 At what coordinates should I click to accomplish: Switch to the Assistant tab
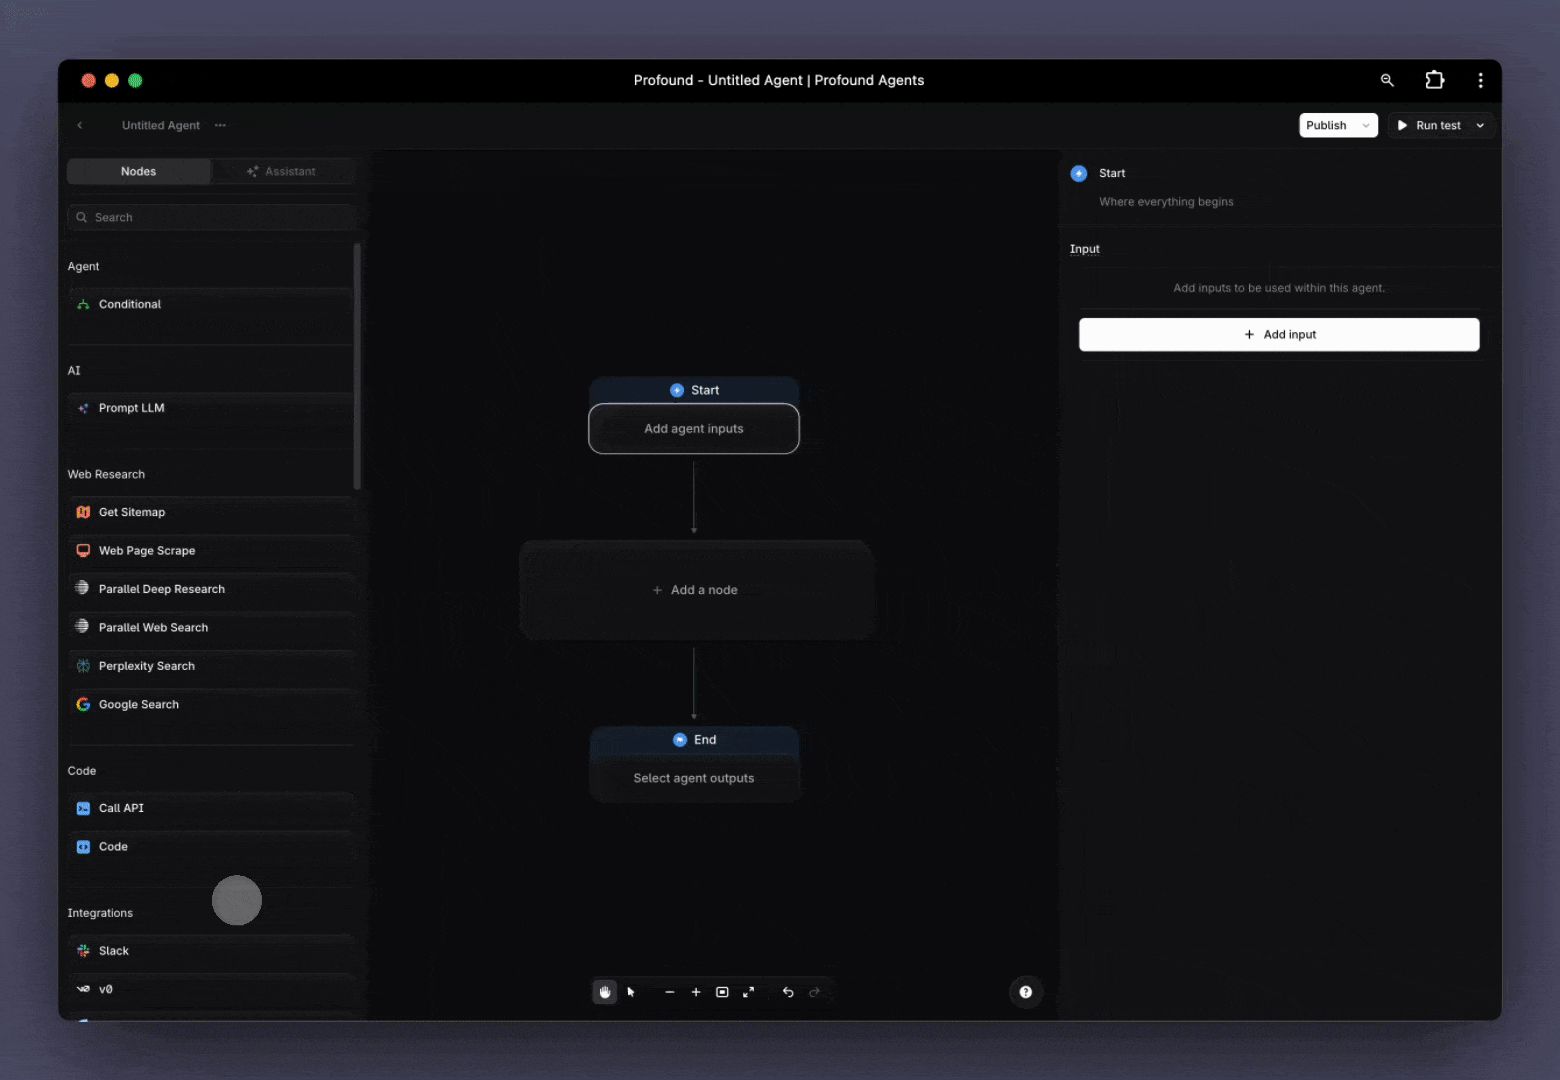(x=282, y=171)
